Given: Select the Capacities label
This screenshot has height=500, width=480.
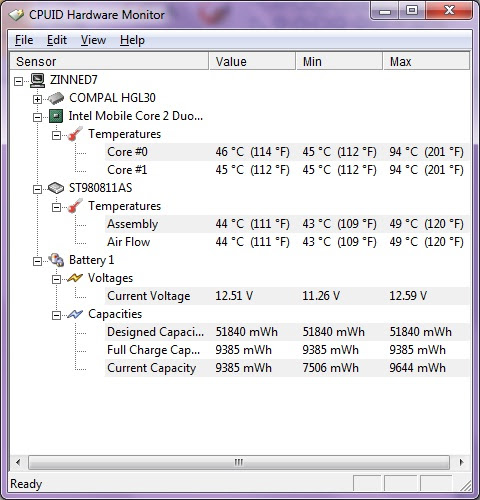Looking at the screenshot, I should tap(115, 314).
